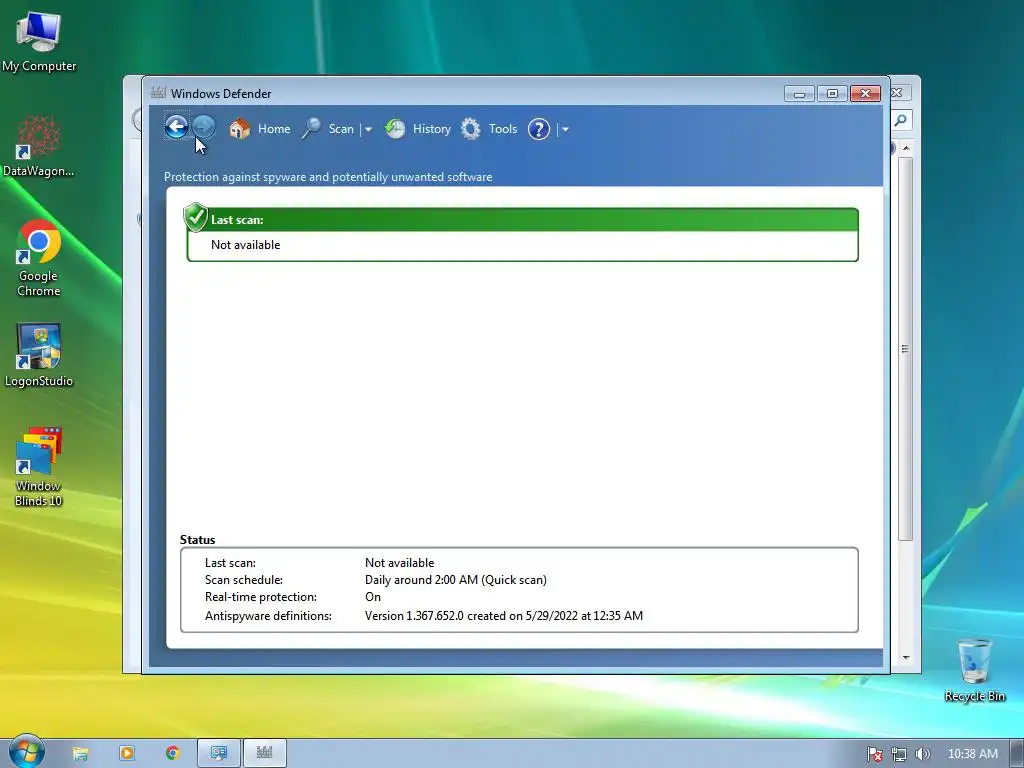1024x768 pixels.
Task: Click the green shield checkmark icon
Action: coord(195,217)
